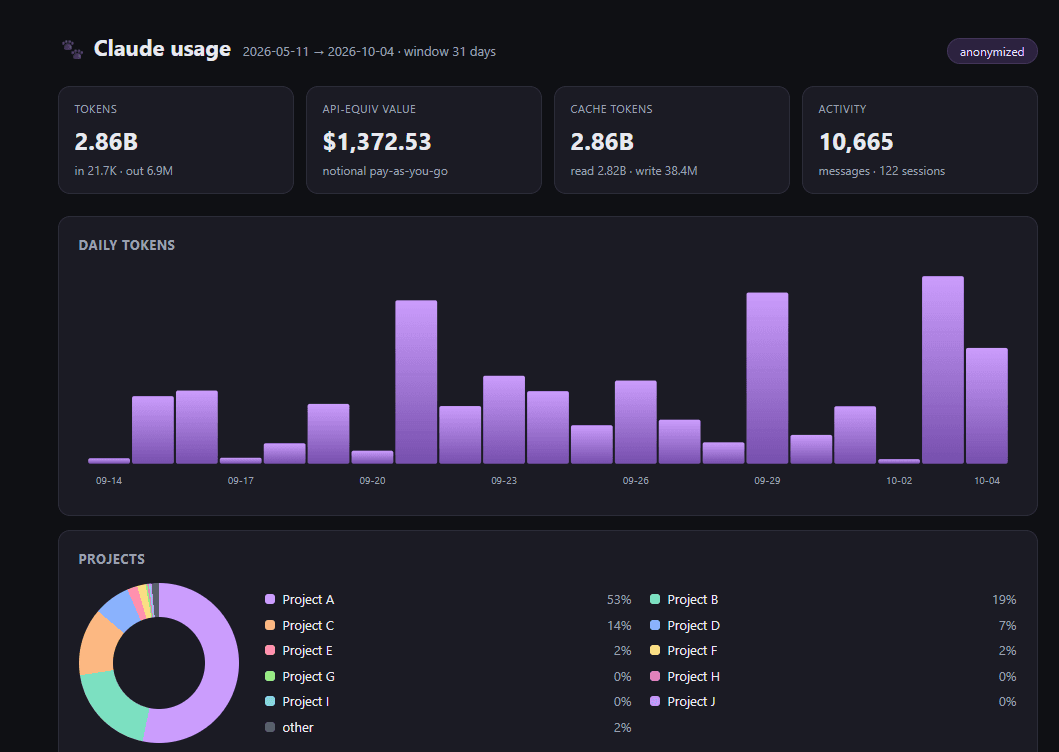Click the blue Project D donut segment
This screenshot has height=752, width=1059.
click(120, 609)
